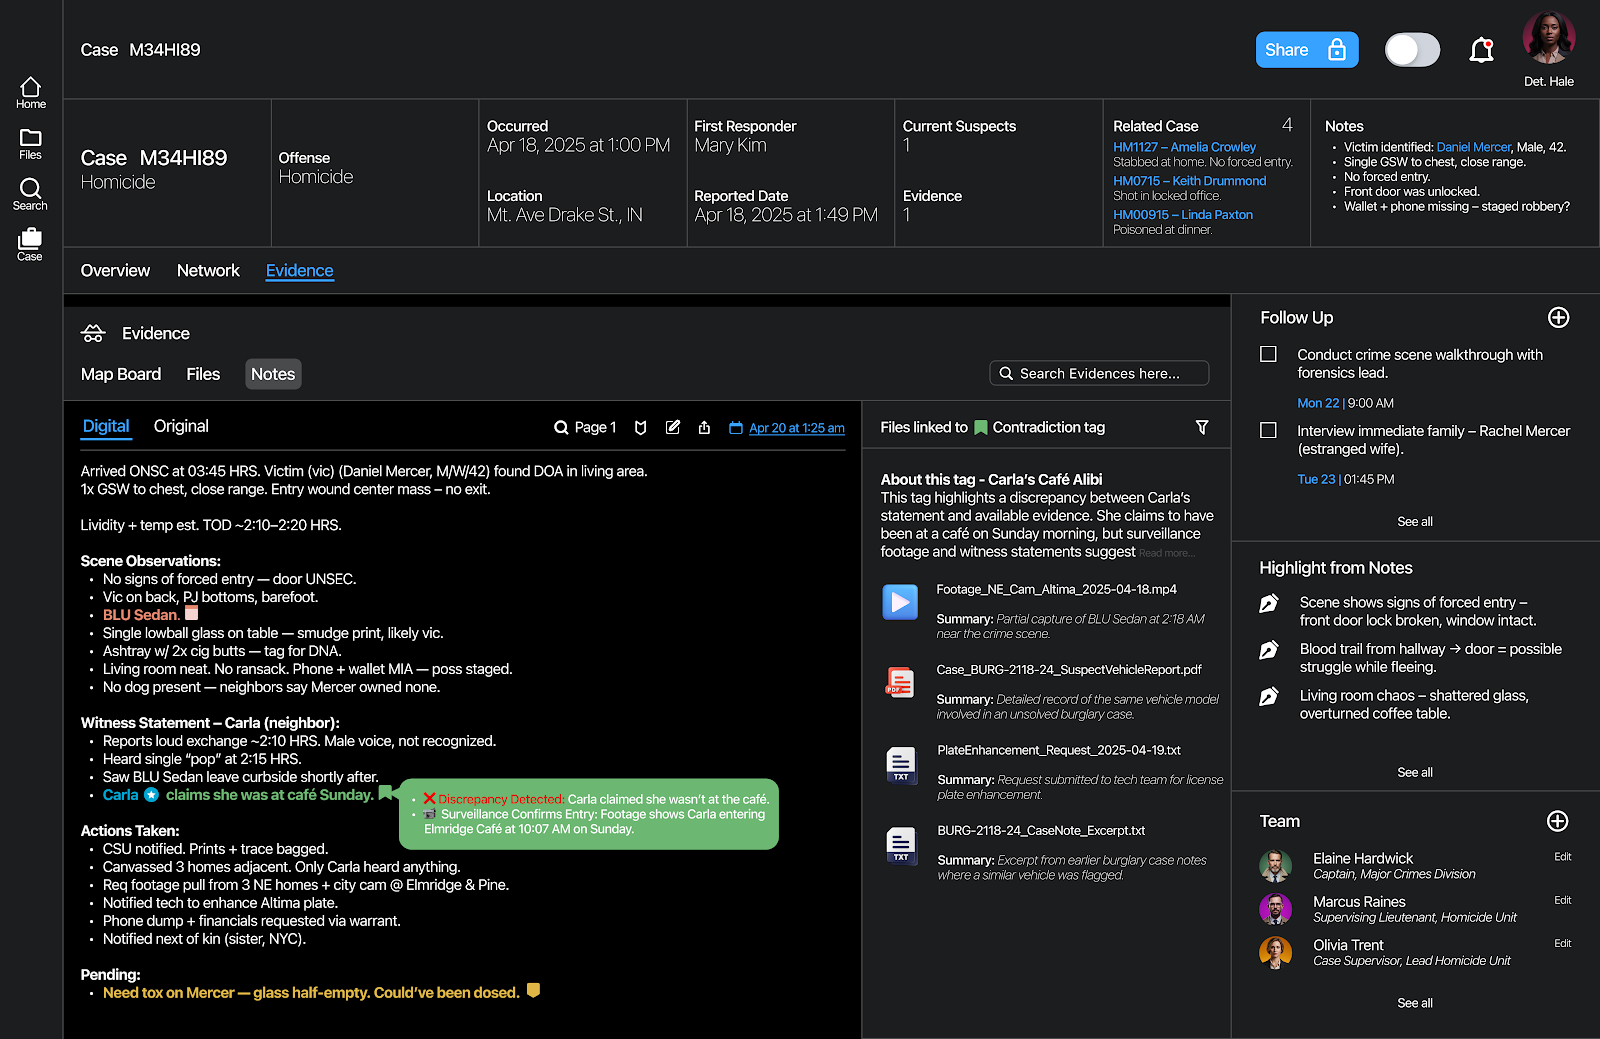Click See all under Team
The height and width of the screenshot is (1039, 1600).
pos(1414,1004)
